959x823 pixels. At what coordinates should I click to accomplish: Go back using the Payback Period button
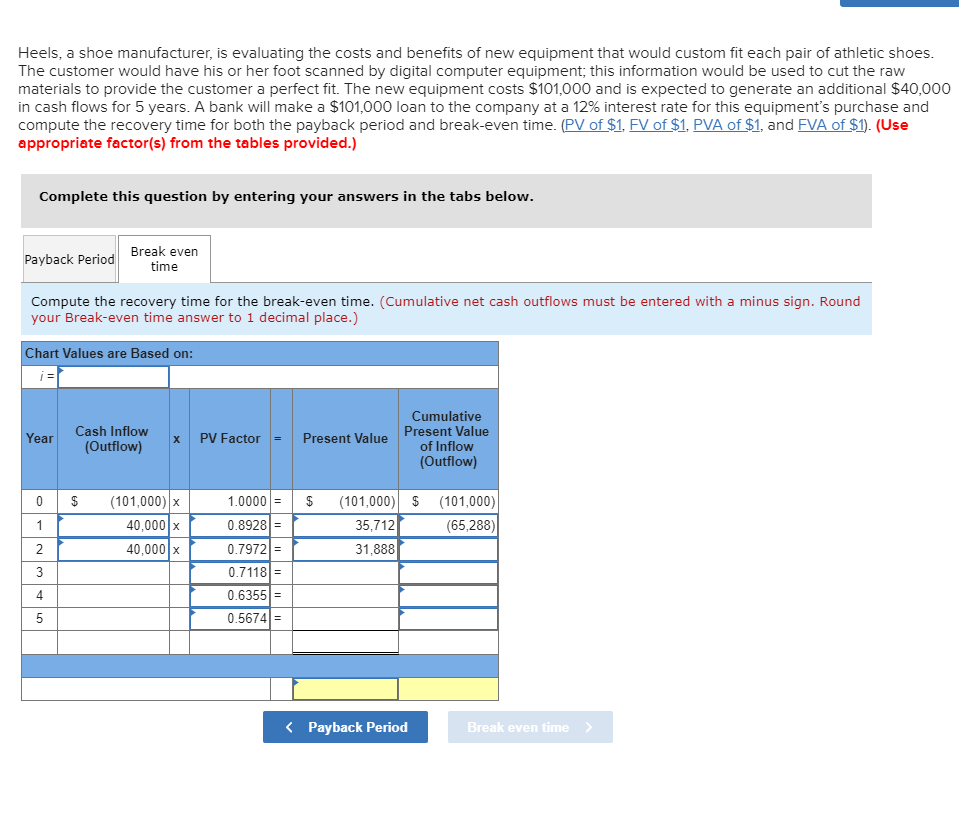(x=346, y=727)
